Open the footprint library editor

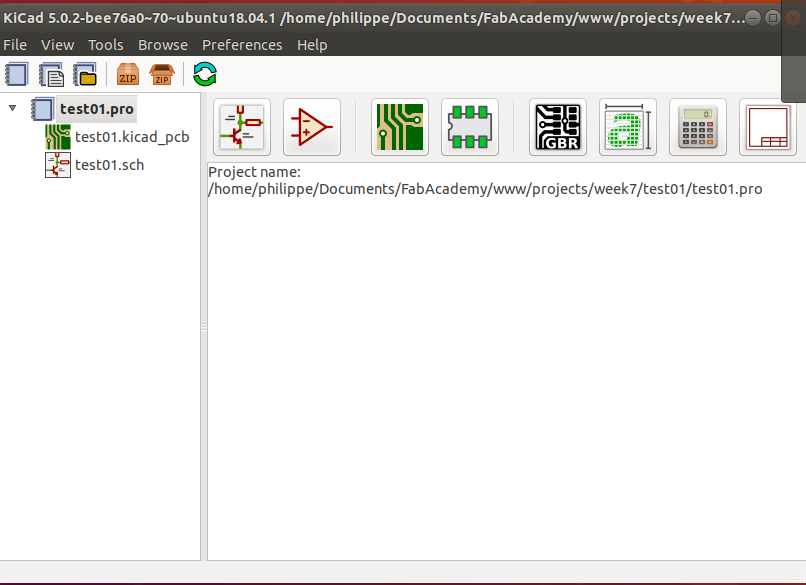coord(469,127)
